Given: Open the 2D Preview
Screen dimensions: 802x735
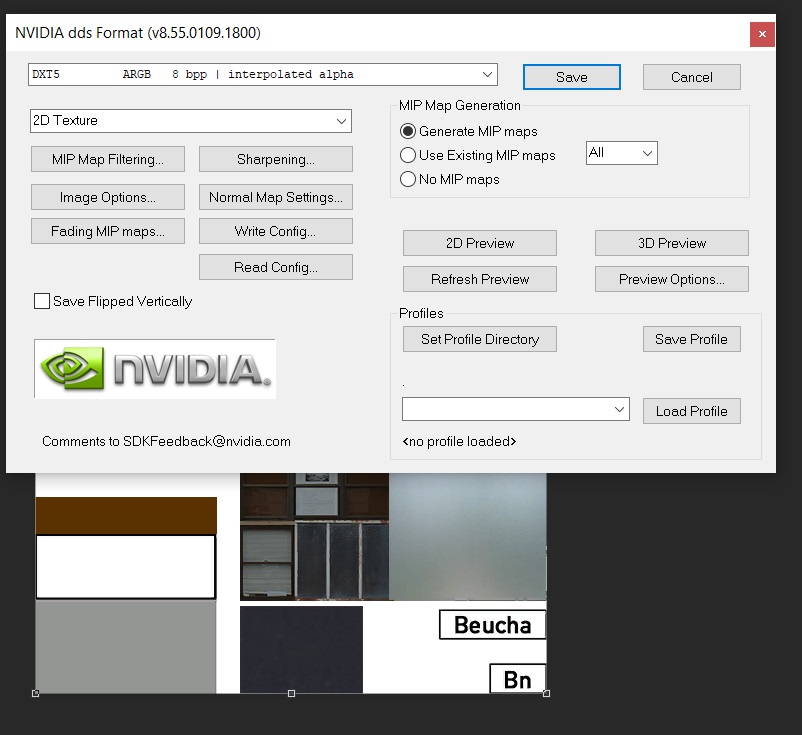Looking at the screenshot, I should click(480, 243).
